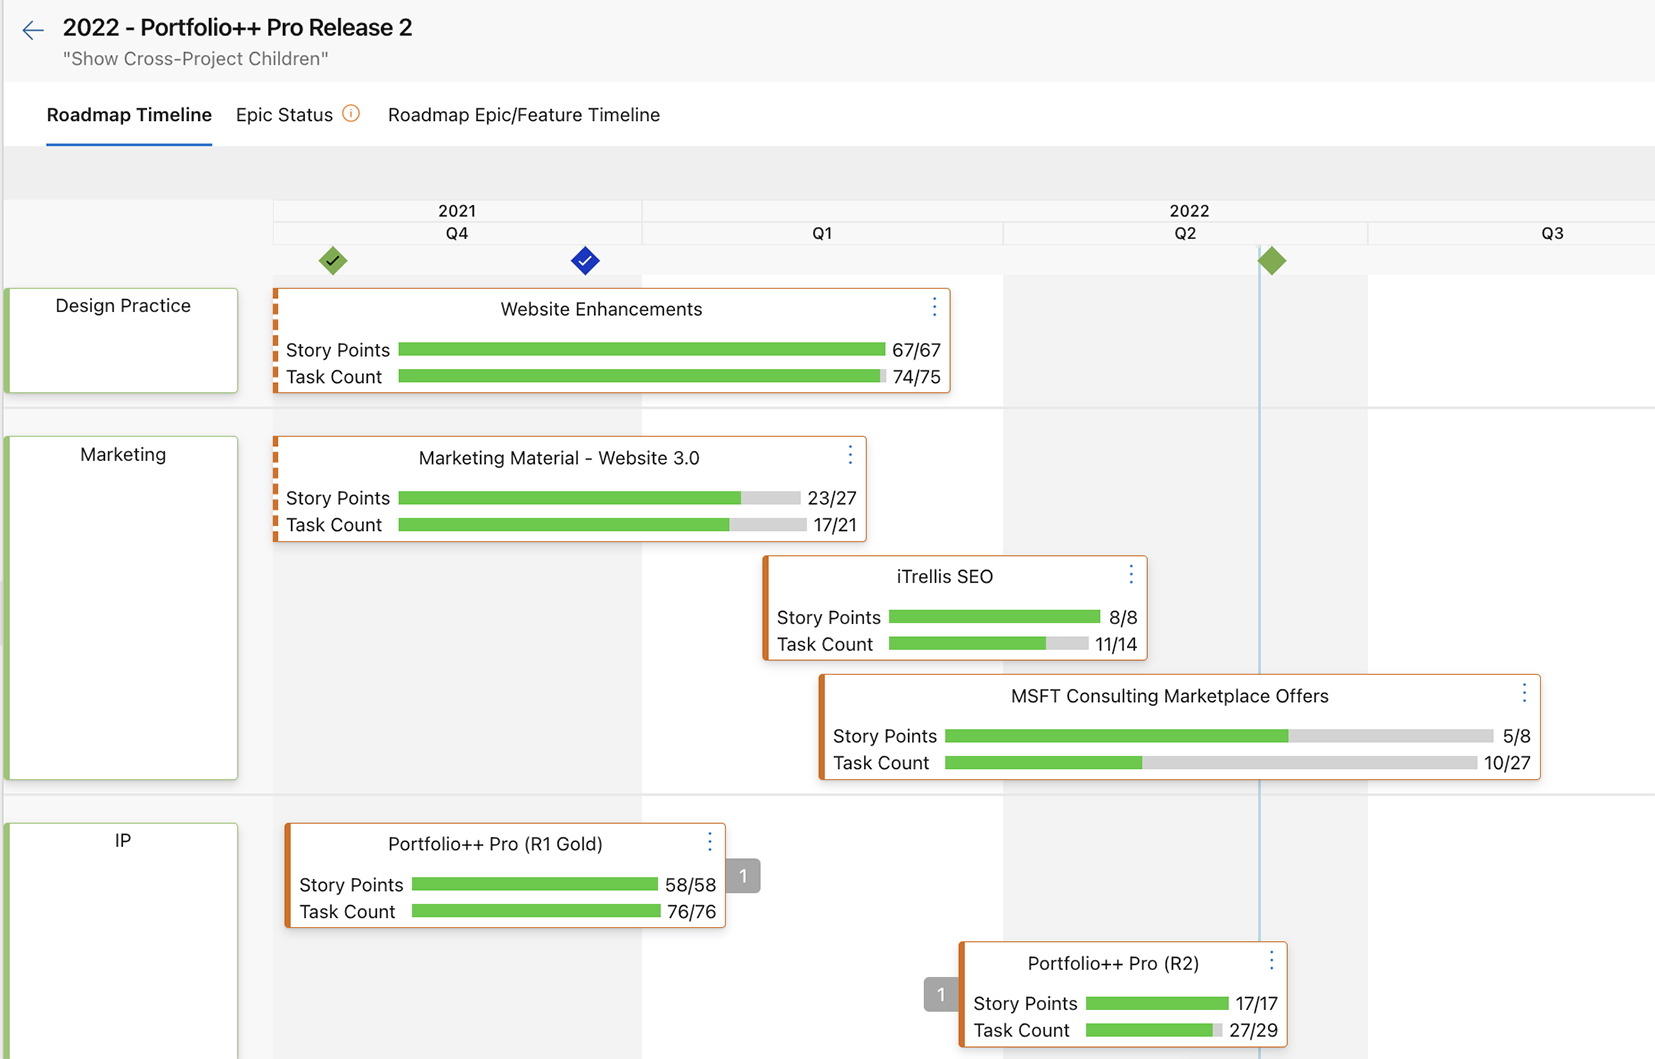Click Website Enhancements Story Points progress bar
The image size is (1655, 1059).
click(642, 349)
